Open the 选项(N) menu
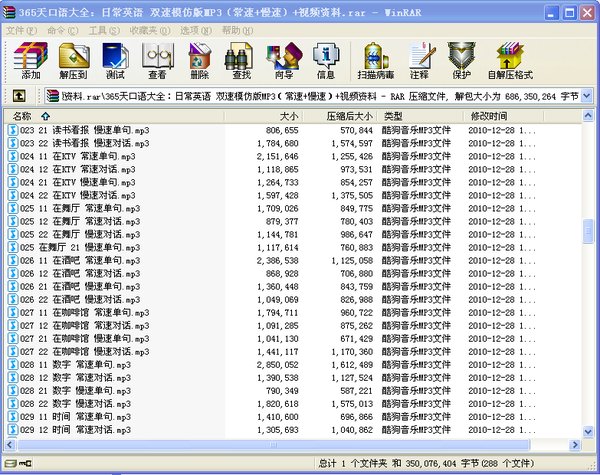 pyautogui.click(x=196, y=30)
